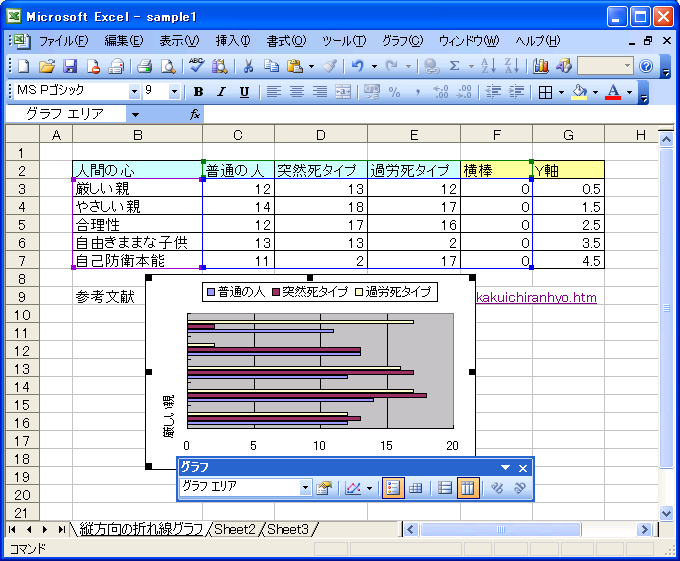Screen dimensions: 680x561
Task: Toggle Italic formatting
Action: click(222, 91)
